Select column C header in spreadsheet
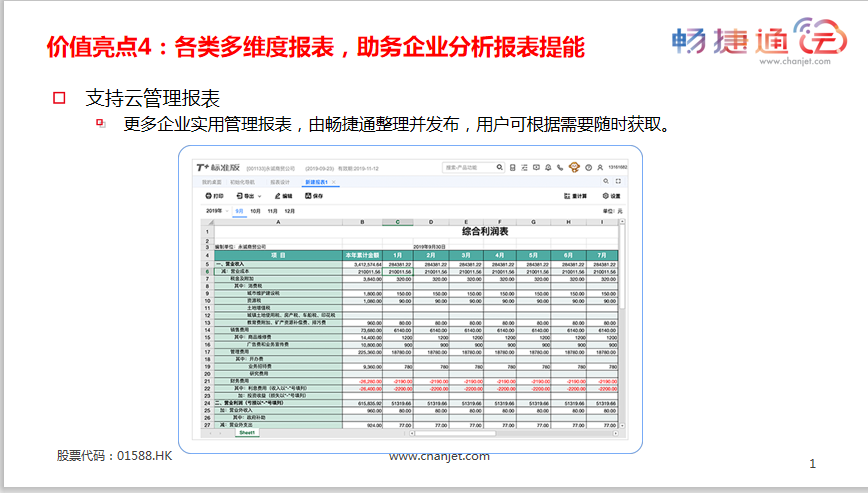The width and height of the screenshot is (868, 493). click(397, 222)
